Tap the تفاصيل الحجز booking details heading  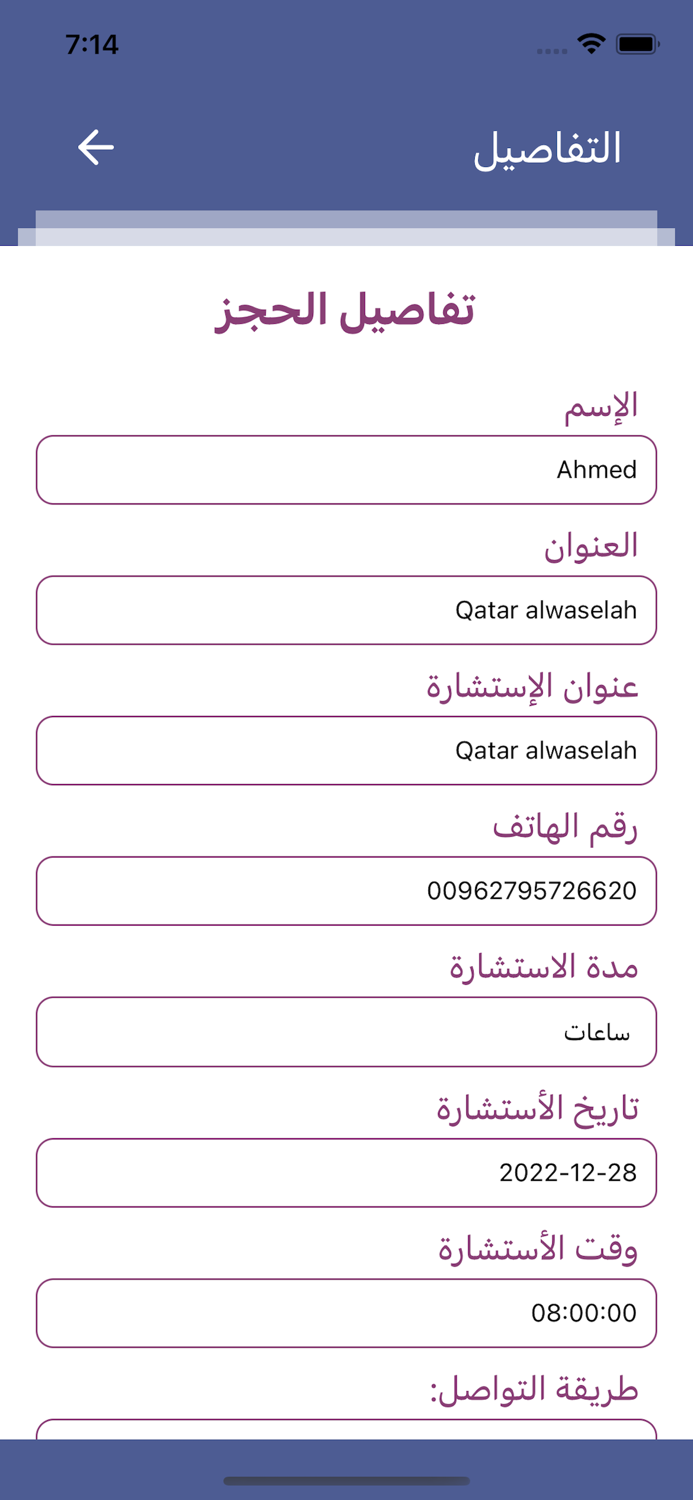tap(346, 311)
